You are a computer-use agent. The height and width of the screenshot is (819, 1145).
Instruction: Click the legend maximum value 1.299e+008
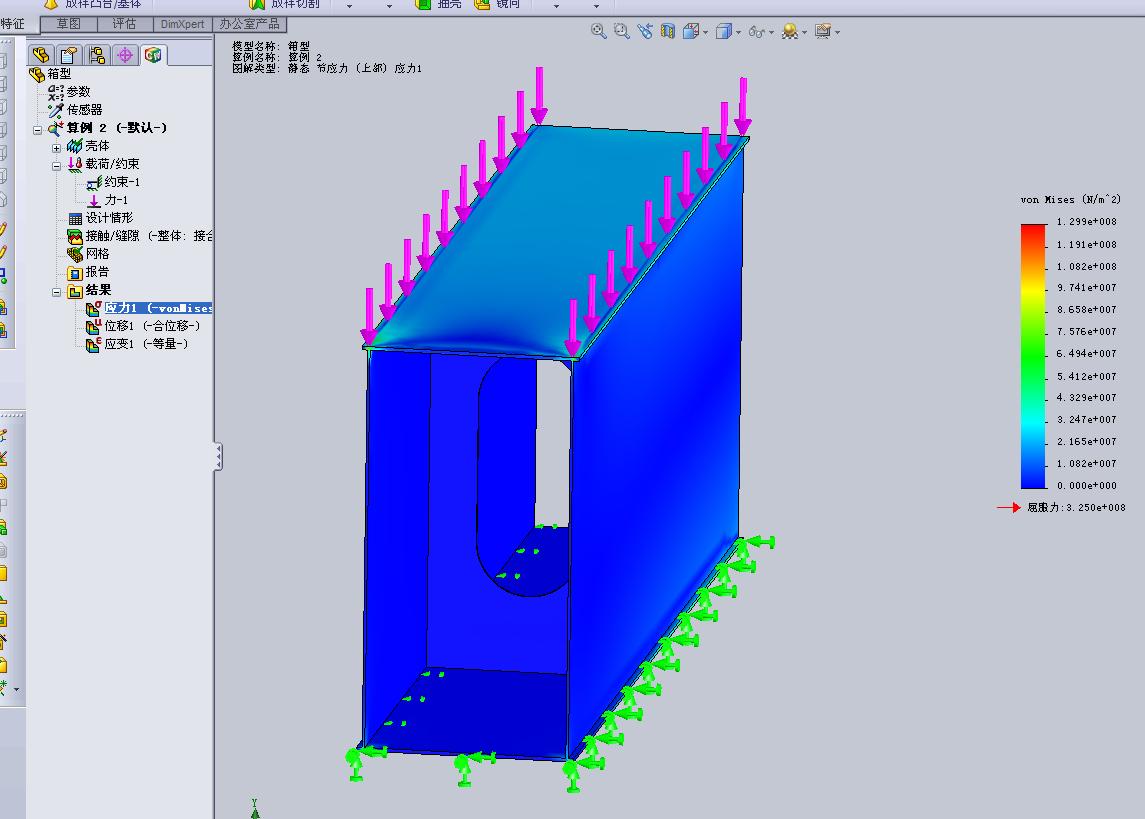[1086, 222]
